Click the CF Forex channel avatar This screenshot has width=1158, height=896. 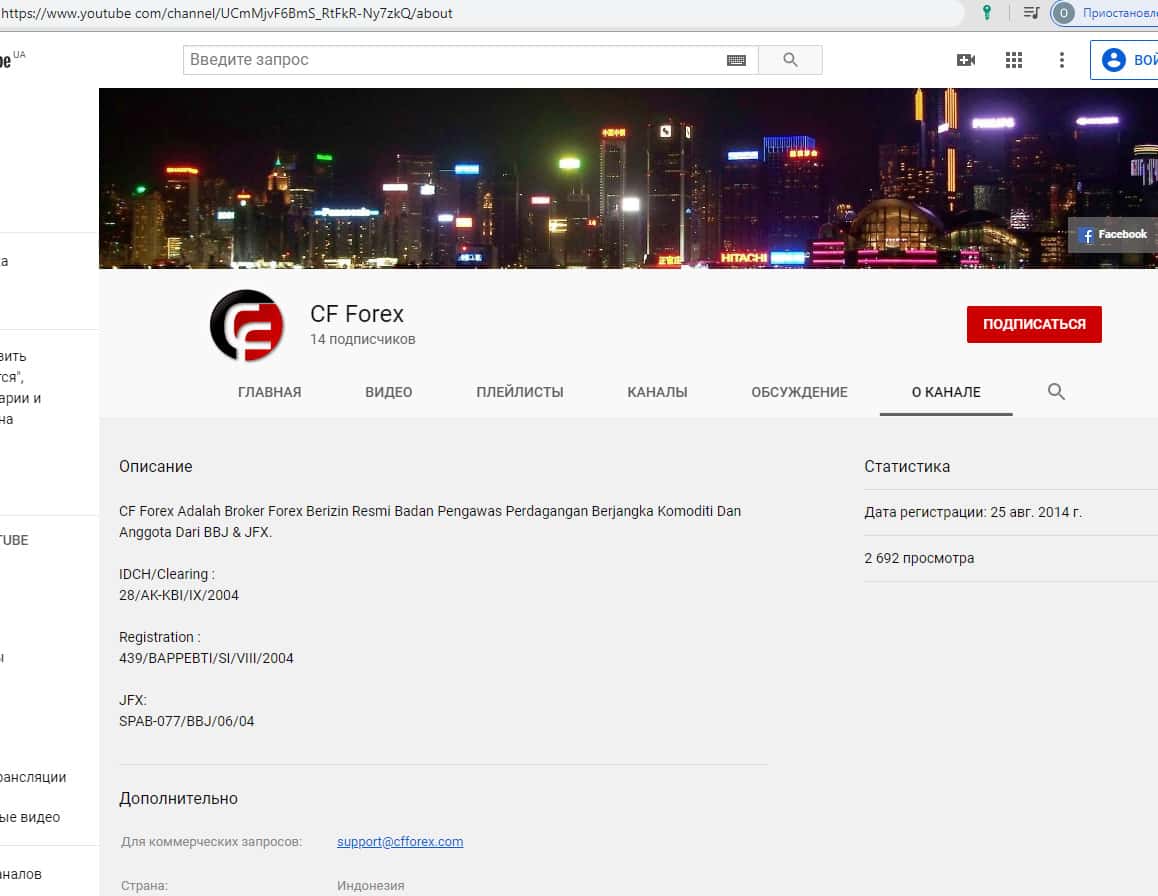point(247,325)
